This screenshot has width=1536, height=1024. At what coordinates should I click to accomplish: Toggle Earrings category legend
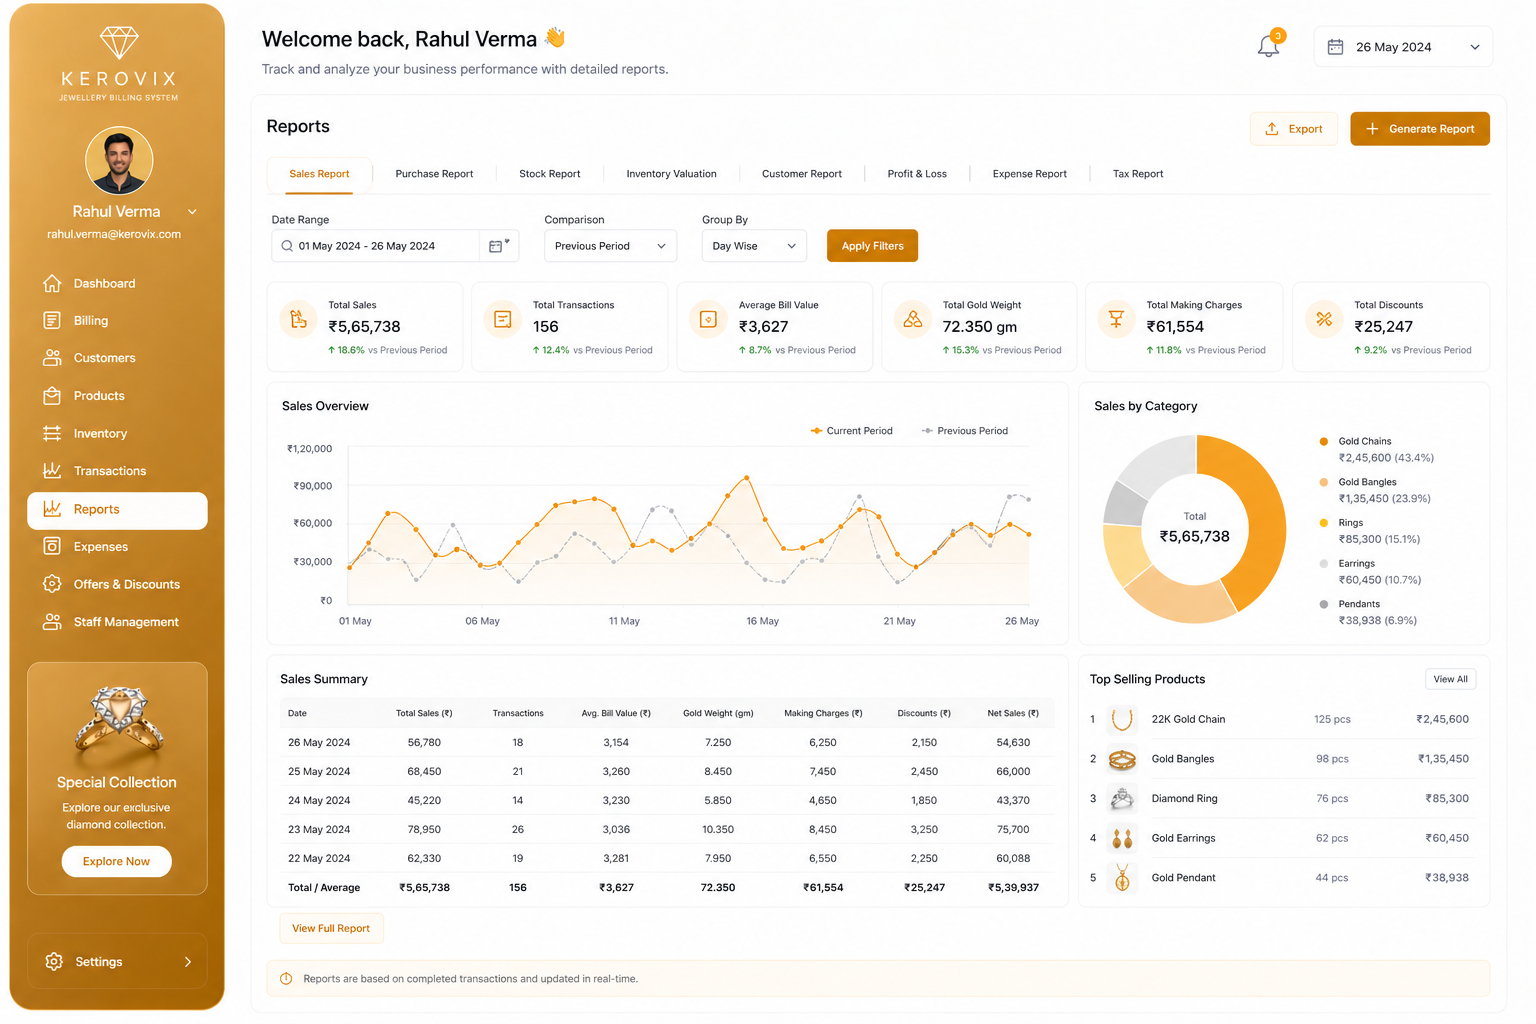(1370, 572)
